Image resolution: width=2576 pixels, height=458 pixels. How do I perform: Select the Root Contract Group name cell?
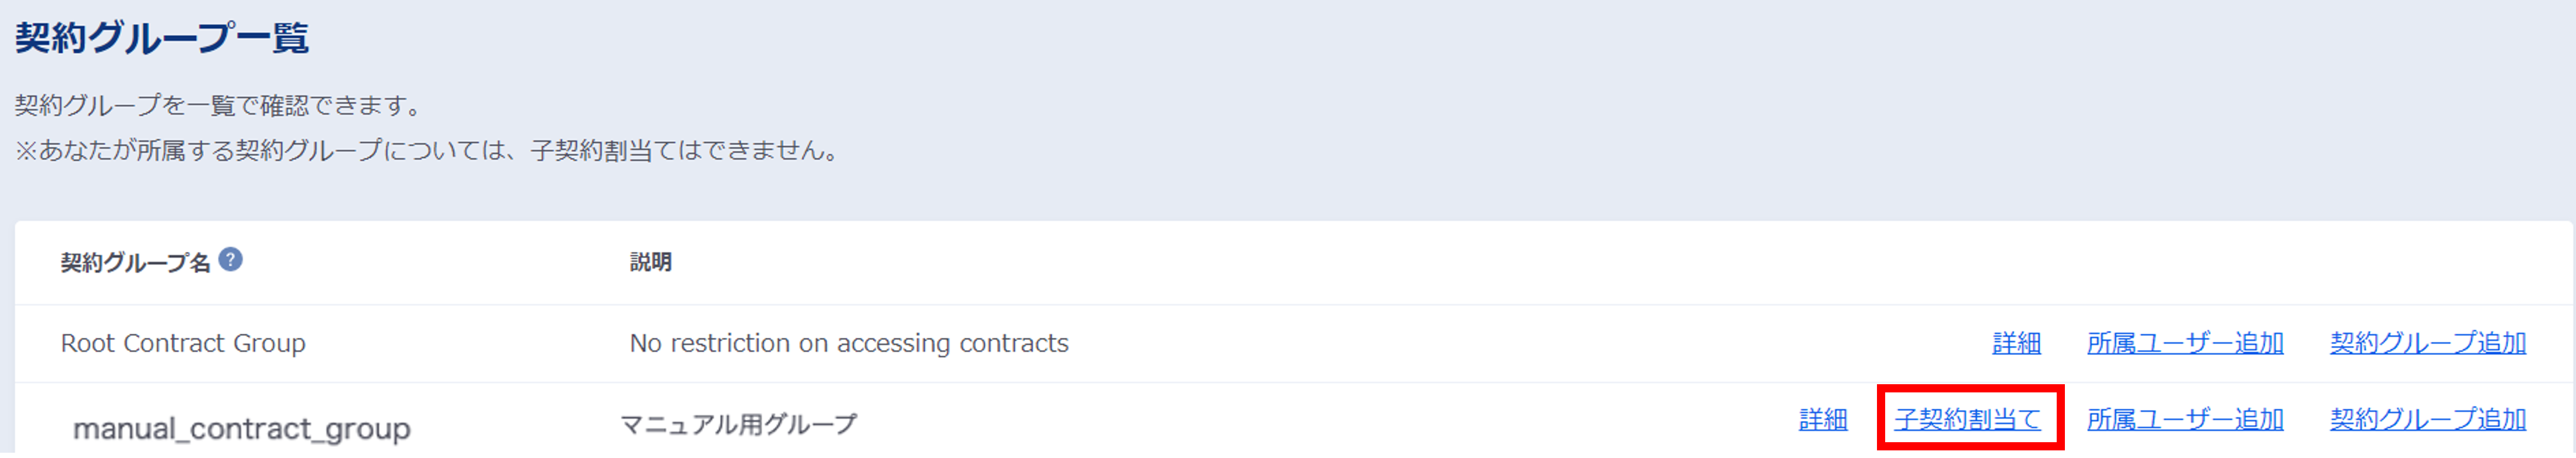pyautogui.click(x=183, y=343)
